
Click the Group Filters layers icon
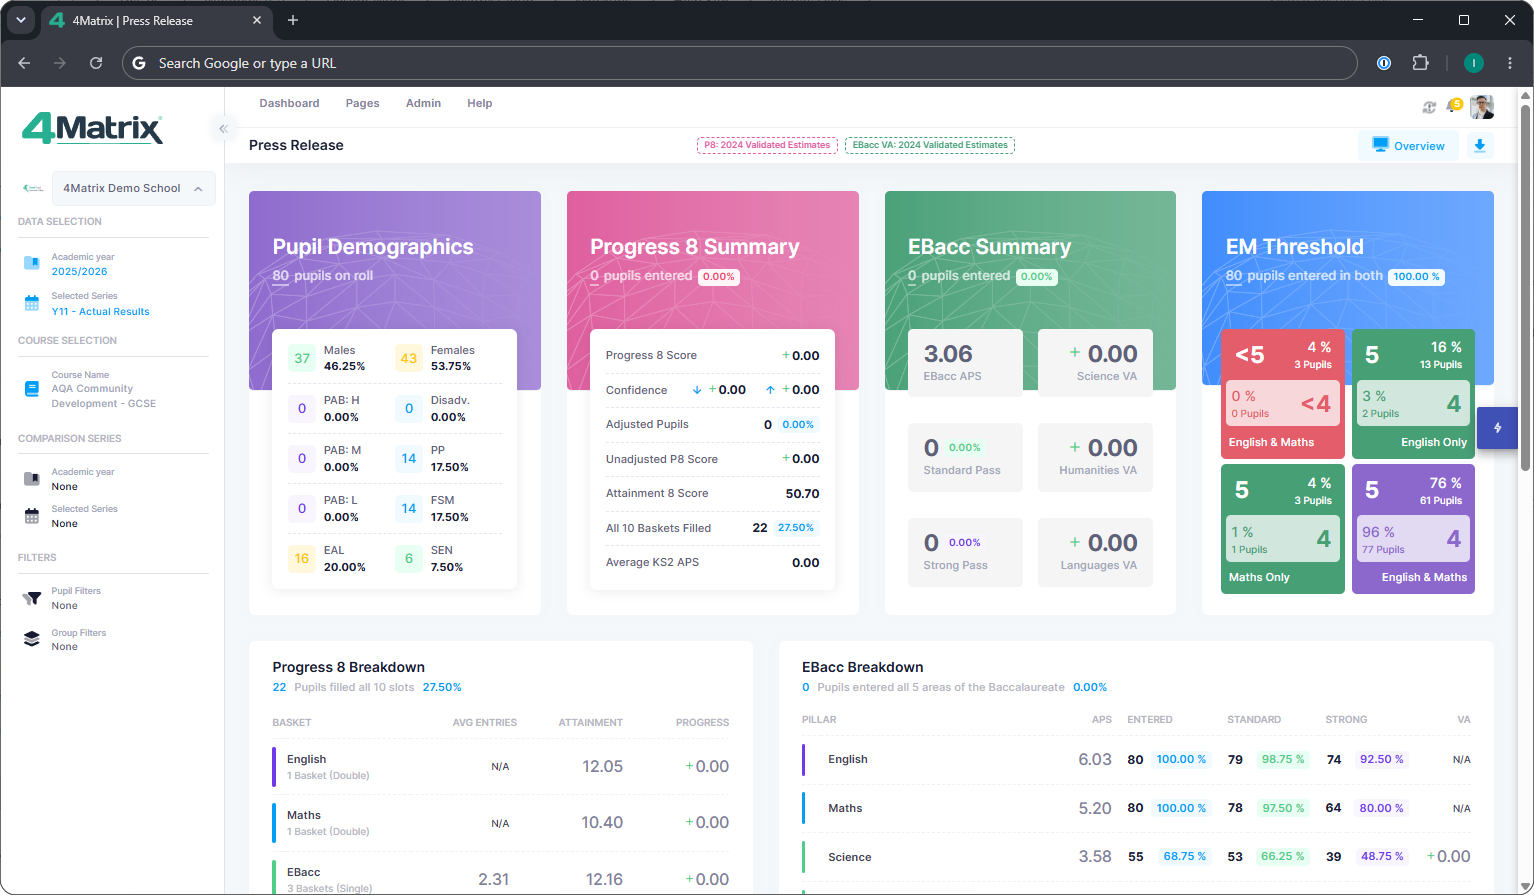pyautogui.click(x=31, y=639)
